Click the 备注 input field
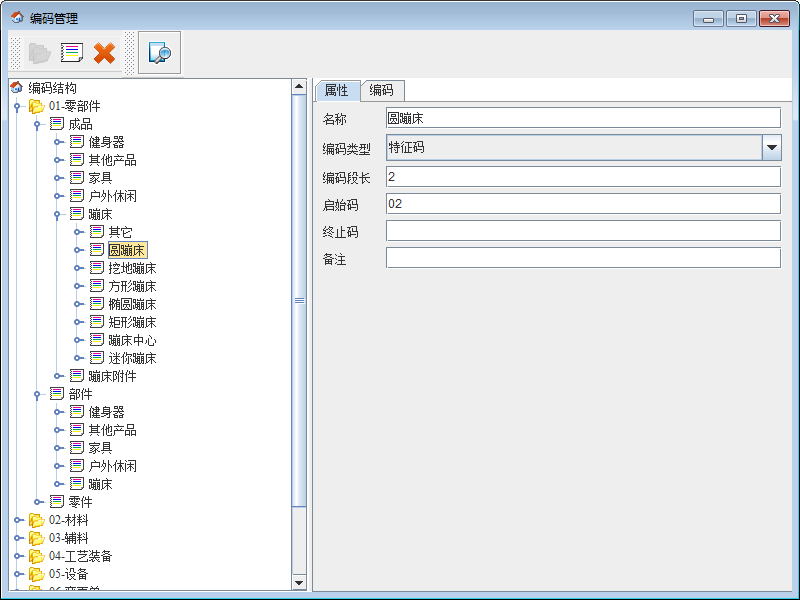800x600 pixels. 582,258
